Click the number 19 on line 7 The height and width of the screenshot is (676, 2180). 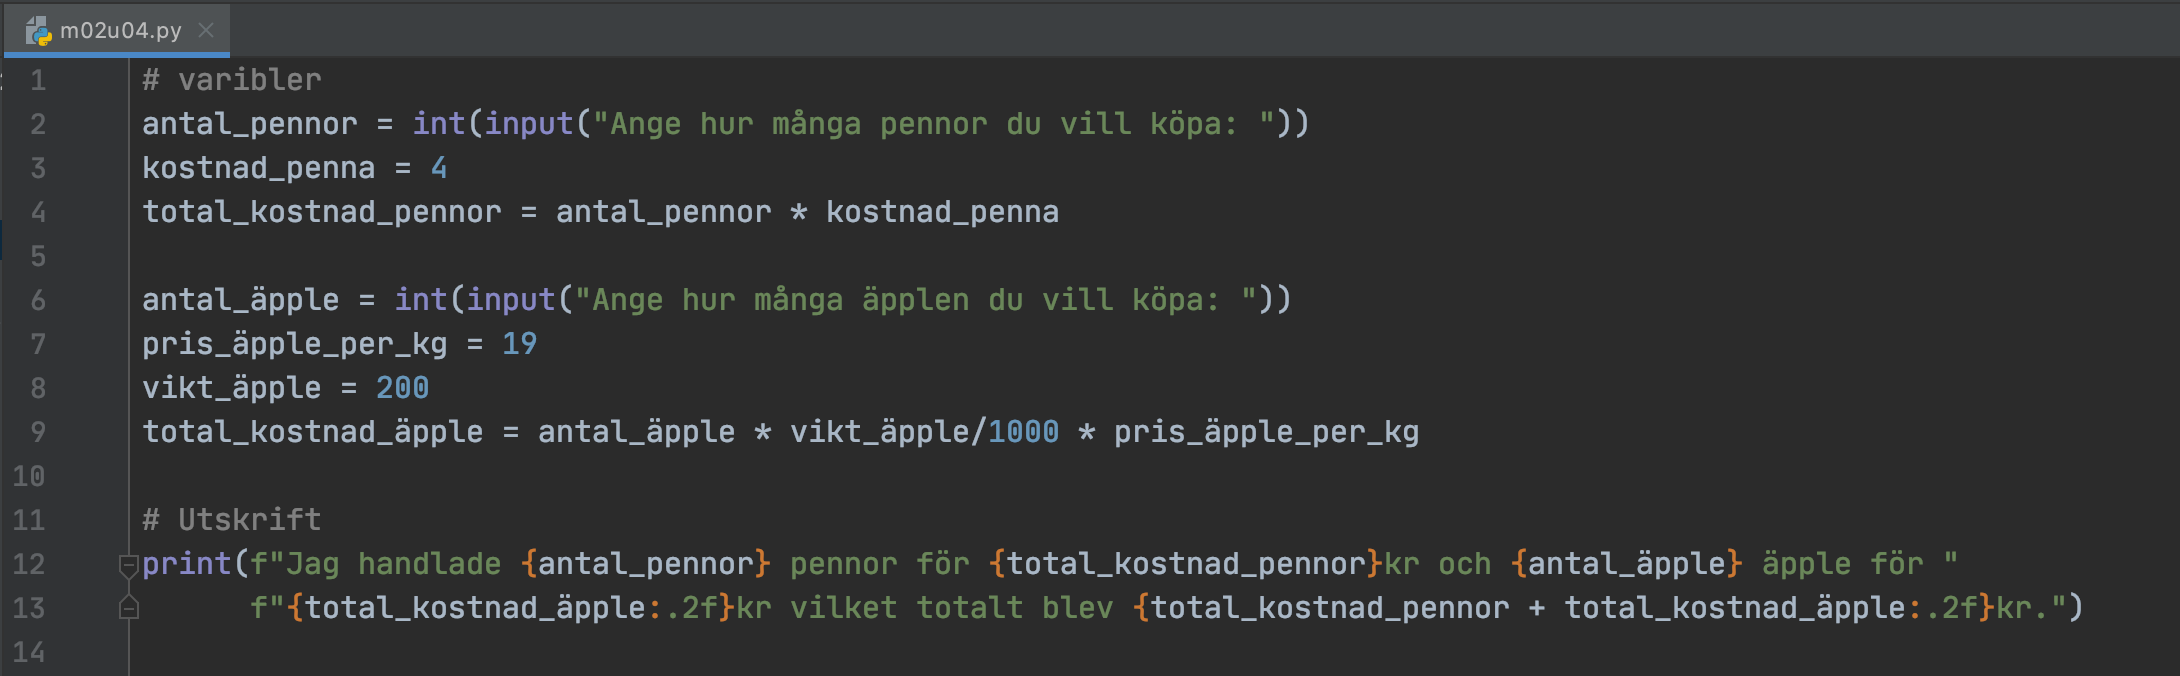tap(519, 344)
